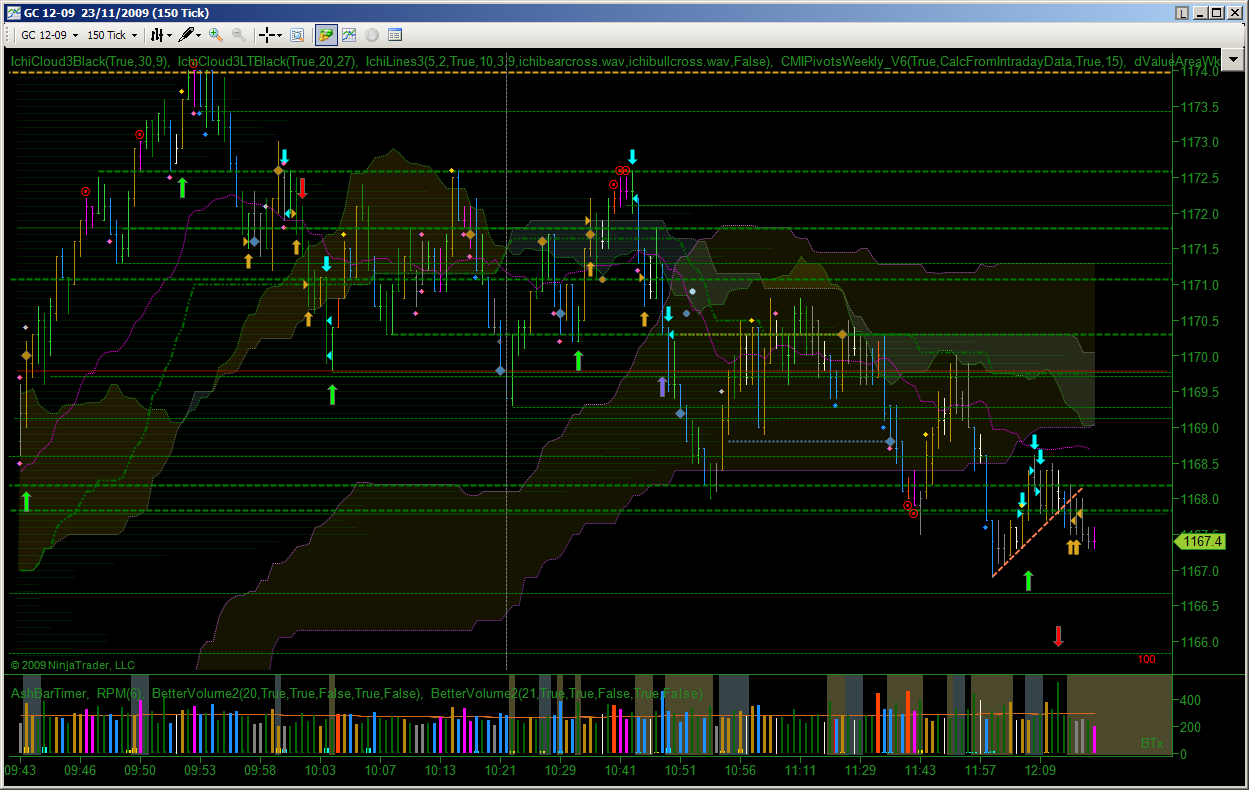
Task: Click the window link L button
Action: pyautogui.click(x=1182, y=13)
